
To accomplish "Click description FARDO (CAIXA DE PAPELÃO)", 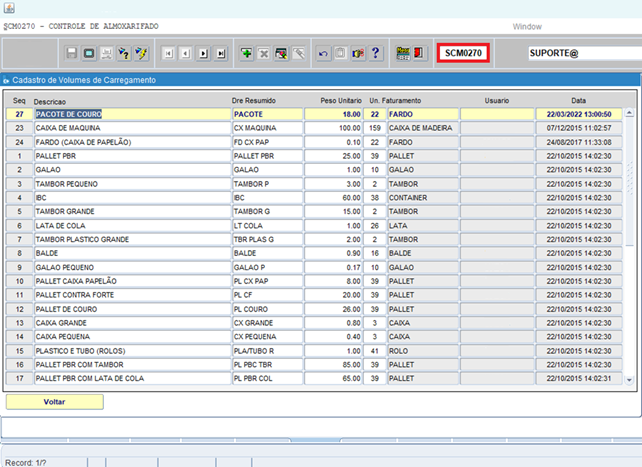I will point(133,142).
